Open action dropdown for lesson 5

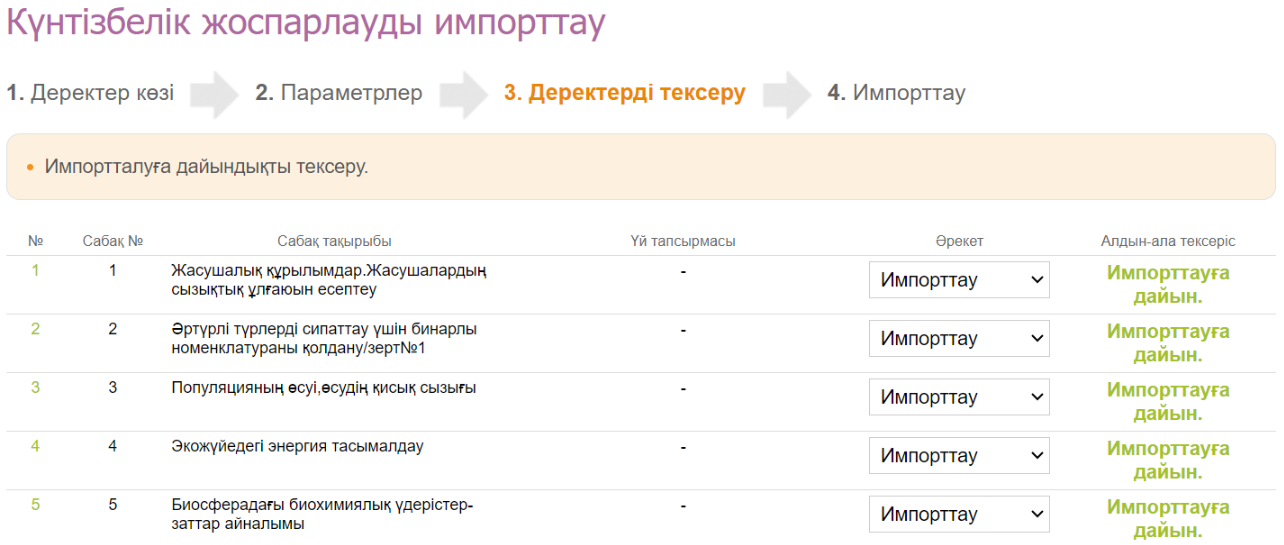pos(958,515)
